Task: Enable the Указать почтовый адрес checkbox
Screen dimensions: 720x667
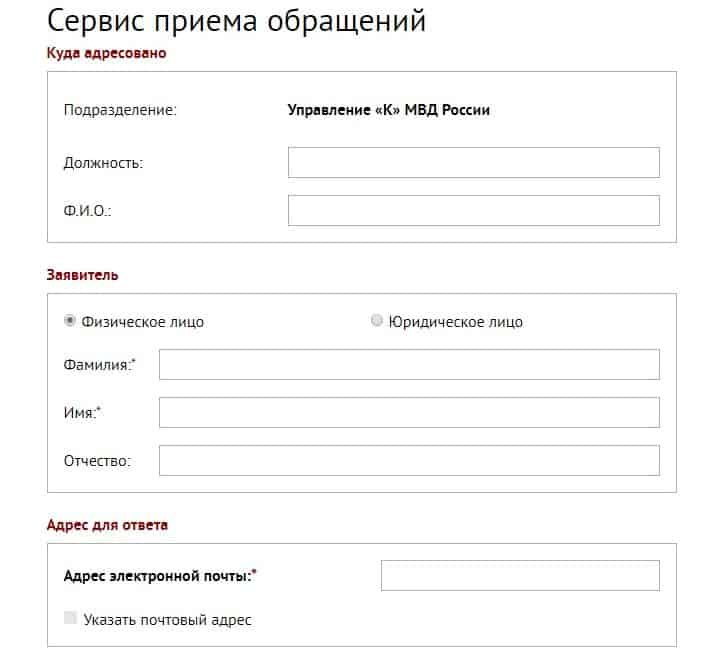Action: pyautogui.click(x=70, y=619)
